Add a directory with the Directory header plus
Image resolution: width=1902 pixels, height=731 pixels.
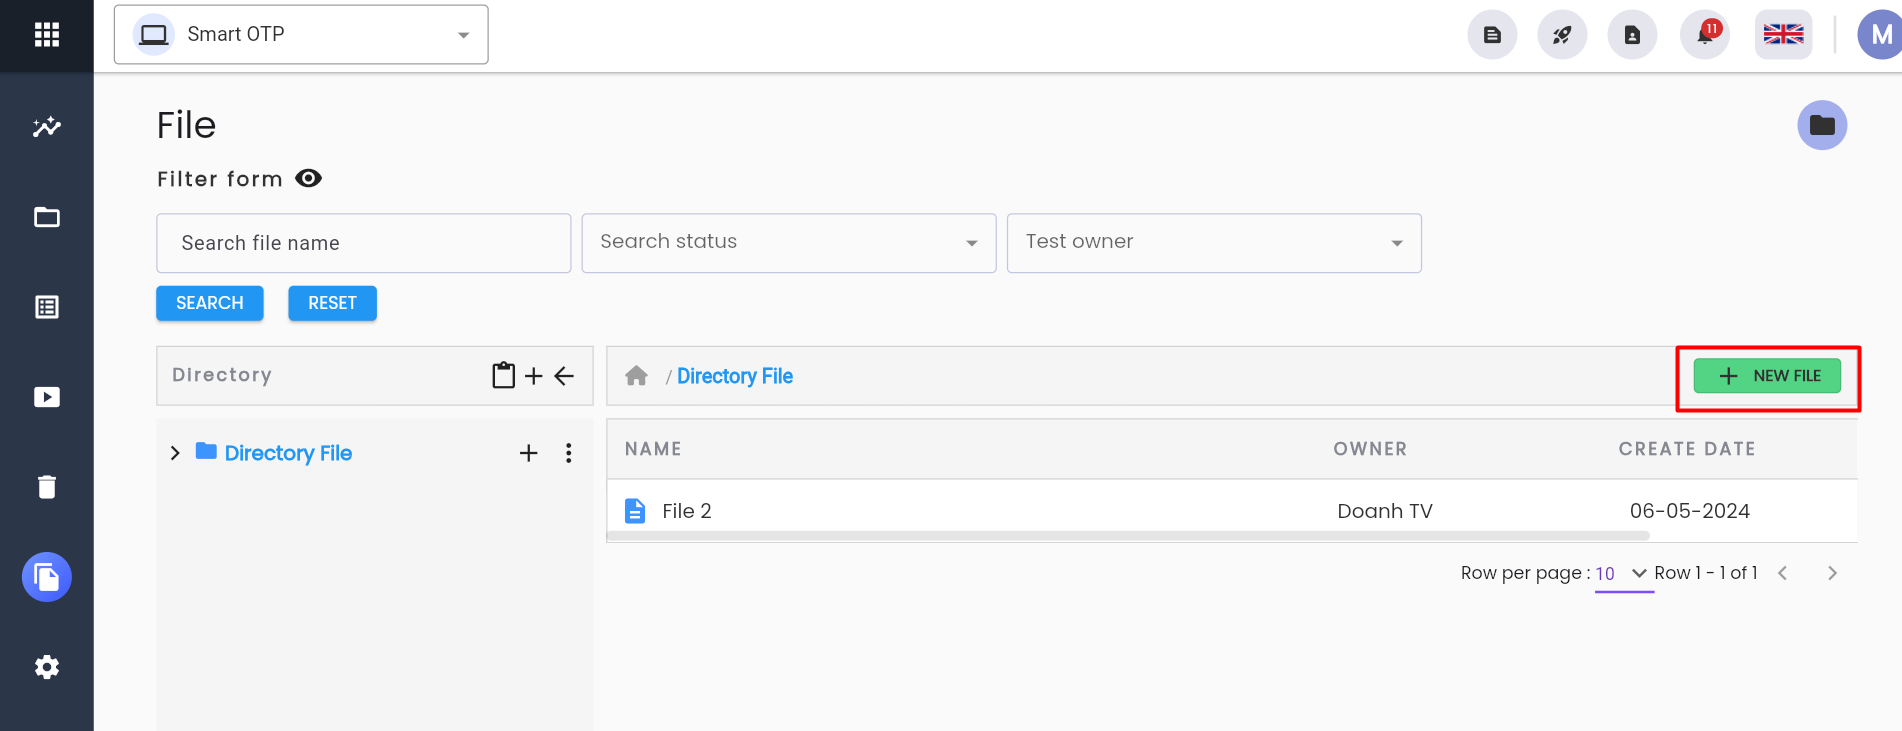[x=534, y=376]
